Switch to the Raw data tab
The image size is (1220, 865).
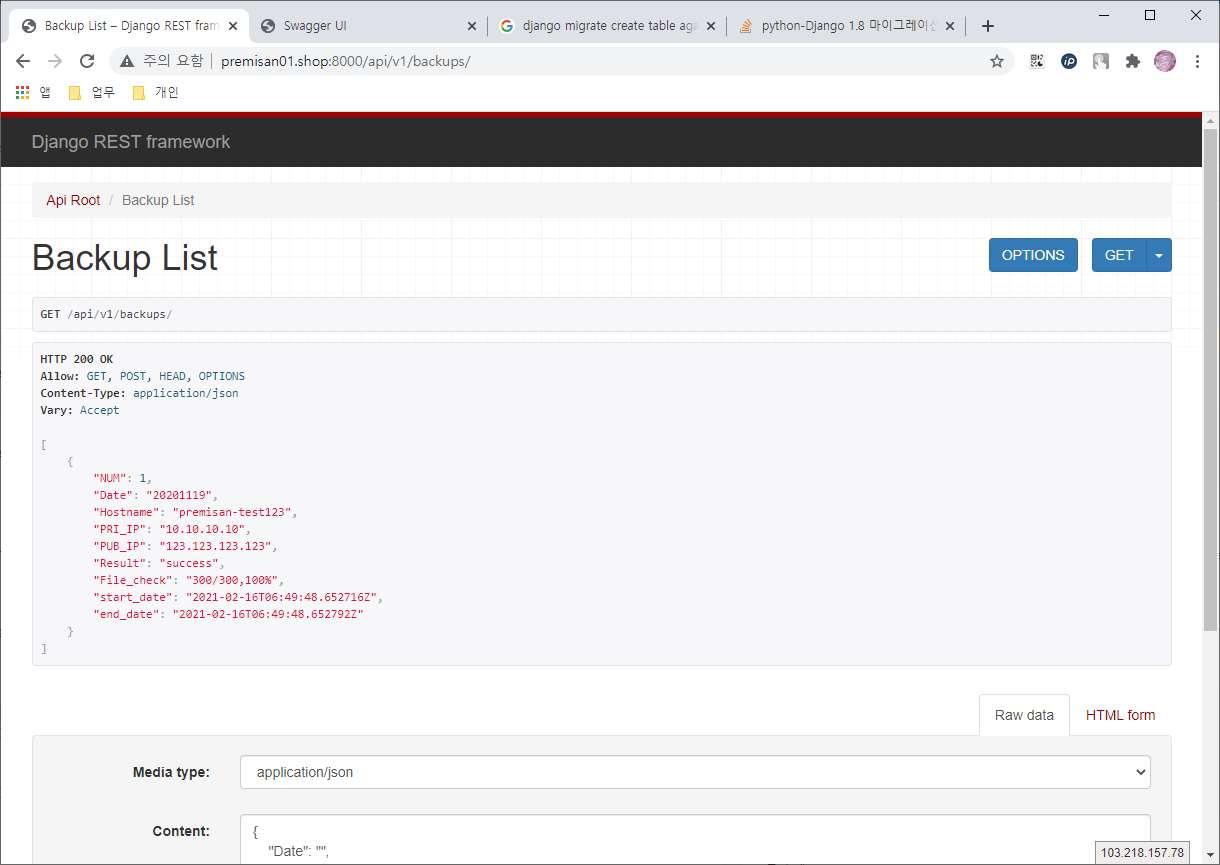1024,715
